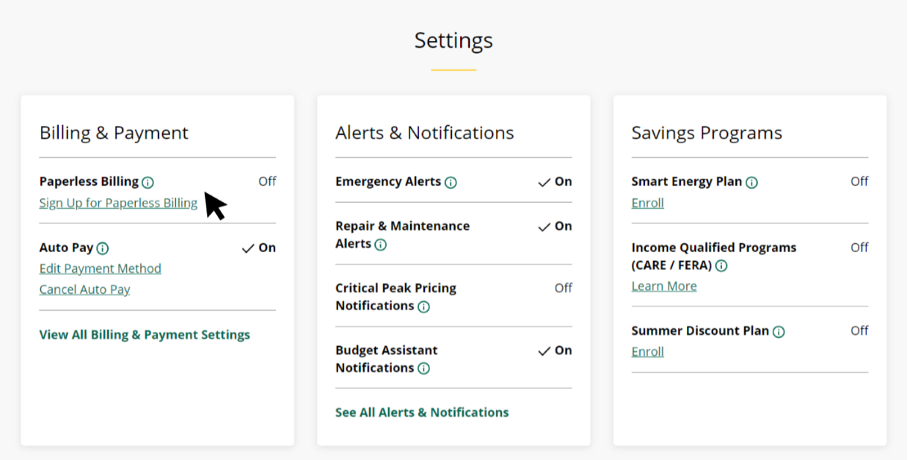Click info icon beside Paperless Billing
908x460 pixels.
[x=148, y=182]
